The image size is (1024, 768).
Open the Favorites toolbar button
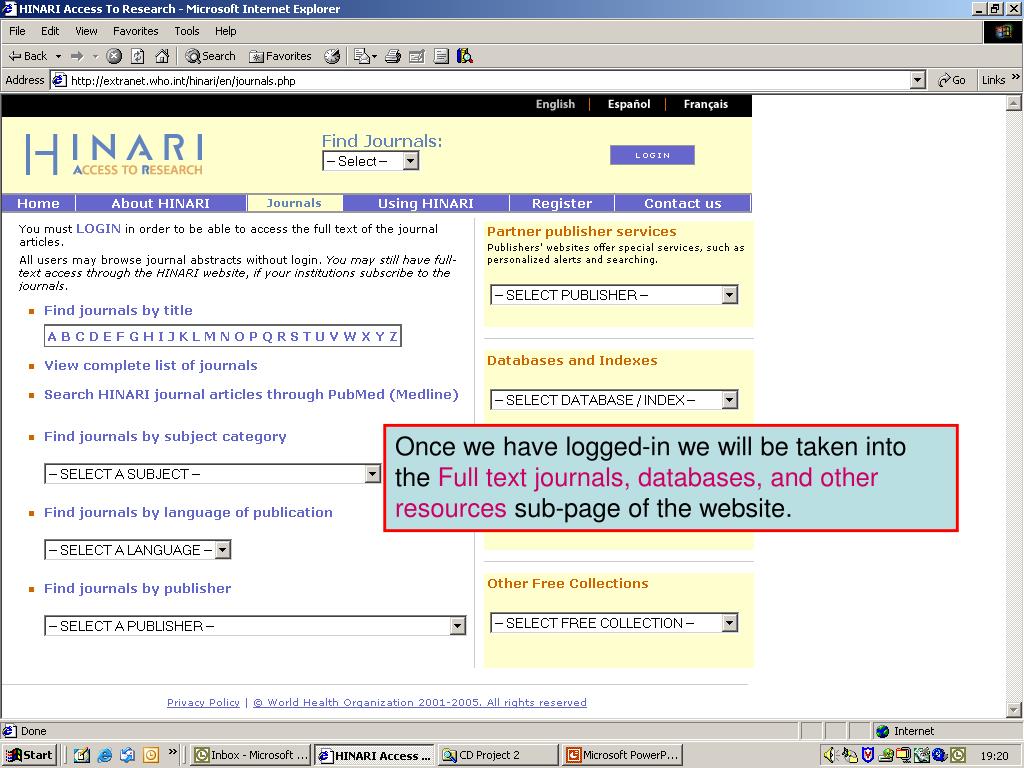click(x=281, y=56)
